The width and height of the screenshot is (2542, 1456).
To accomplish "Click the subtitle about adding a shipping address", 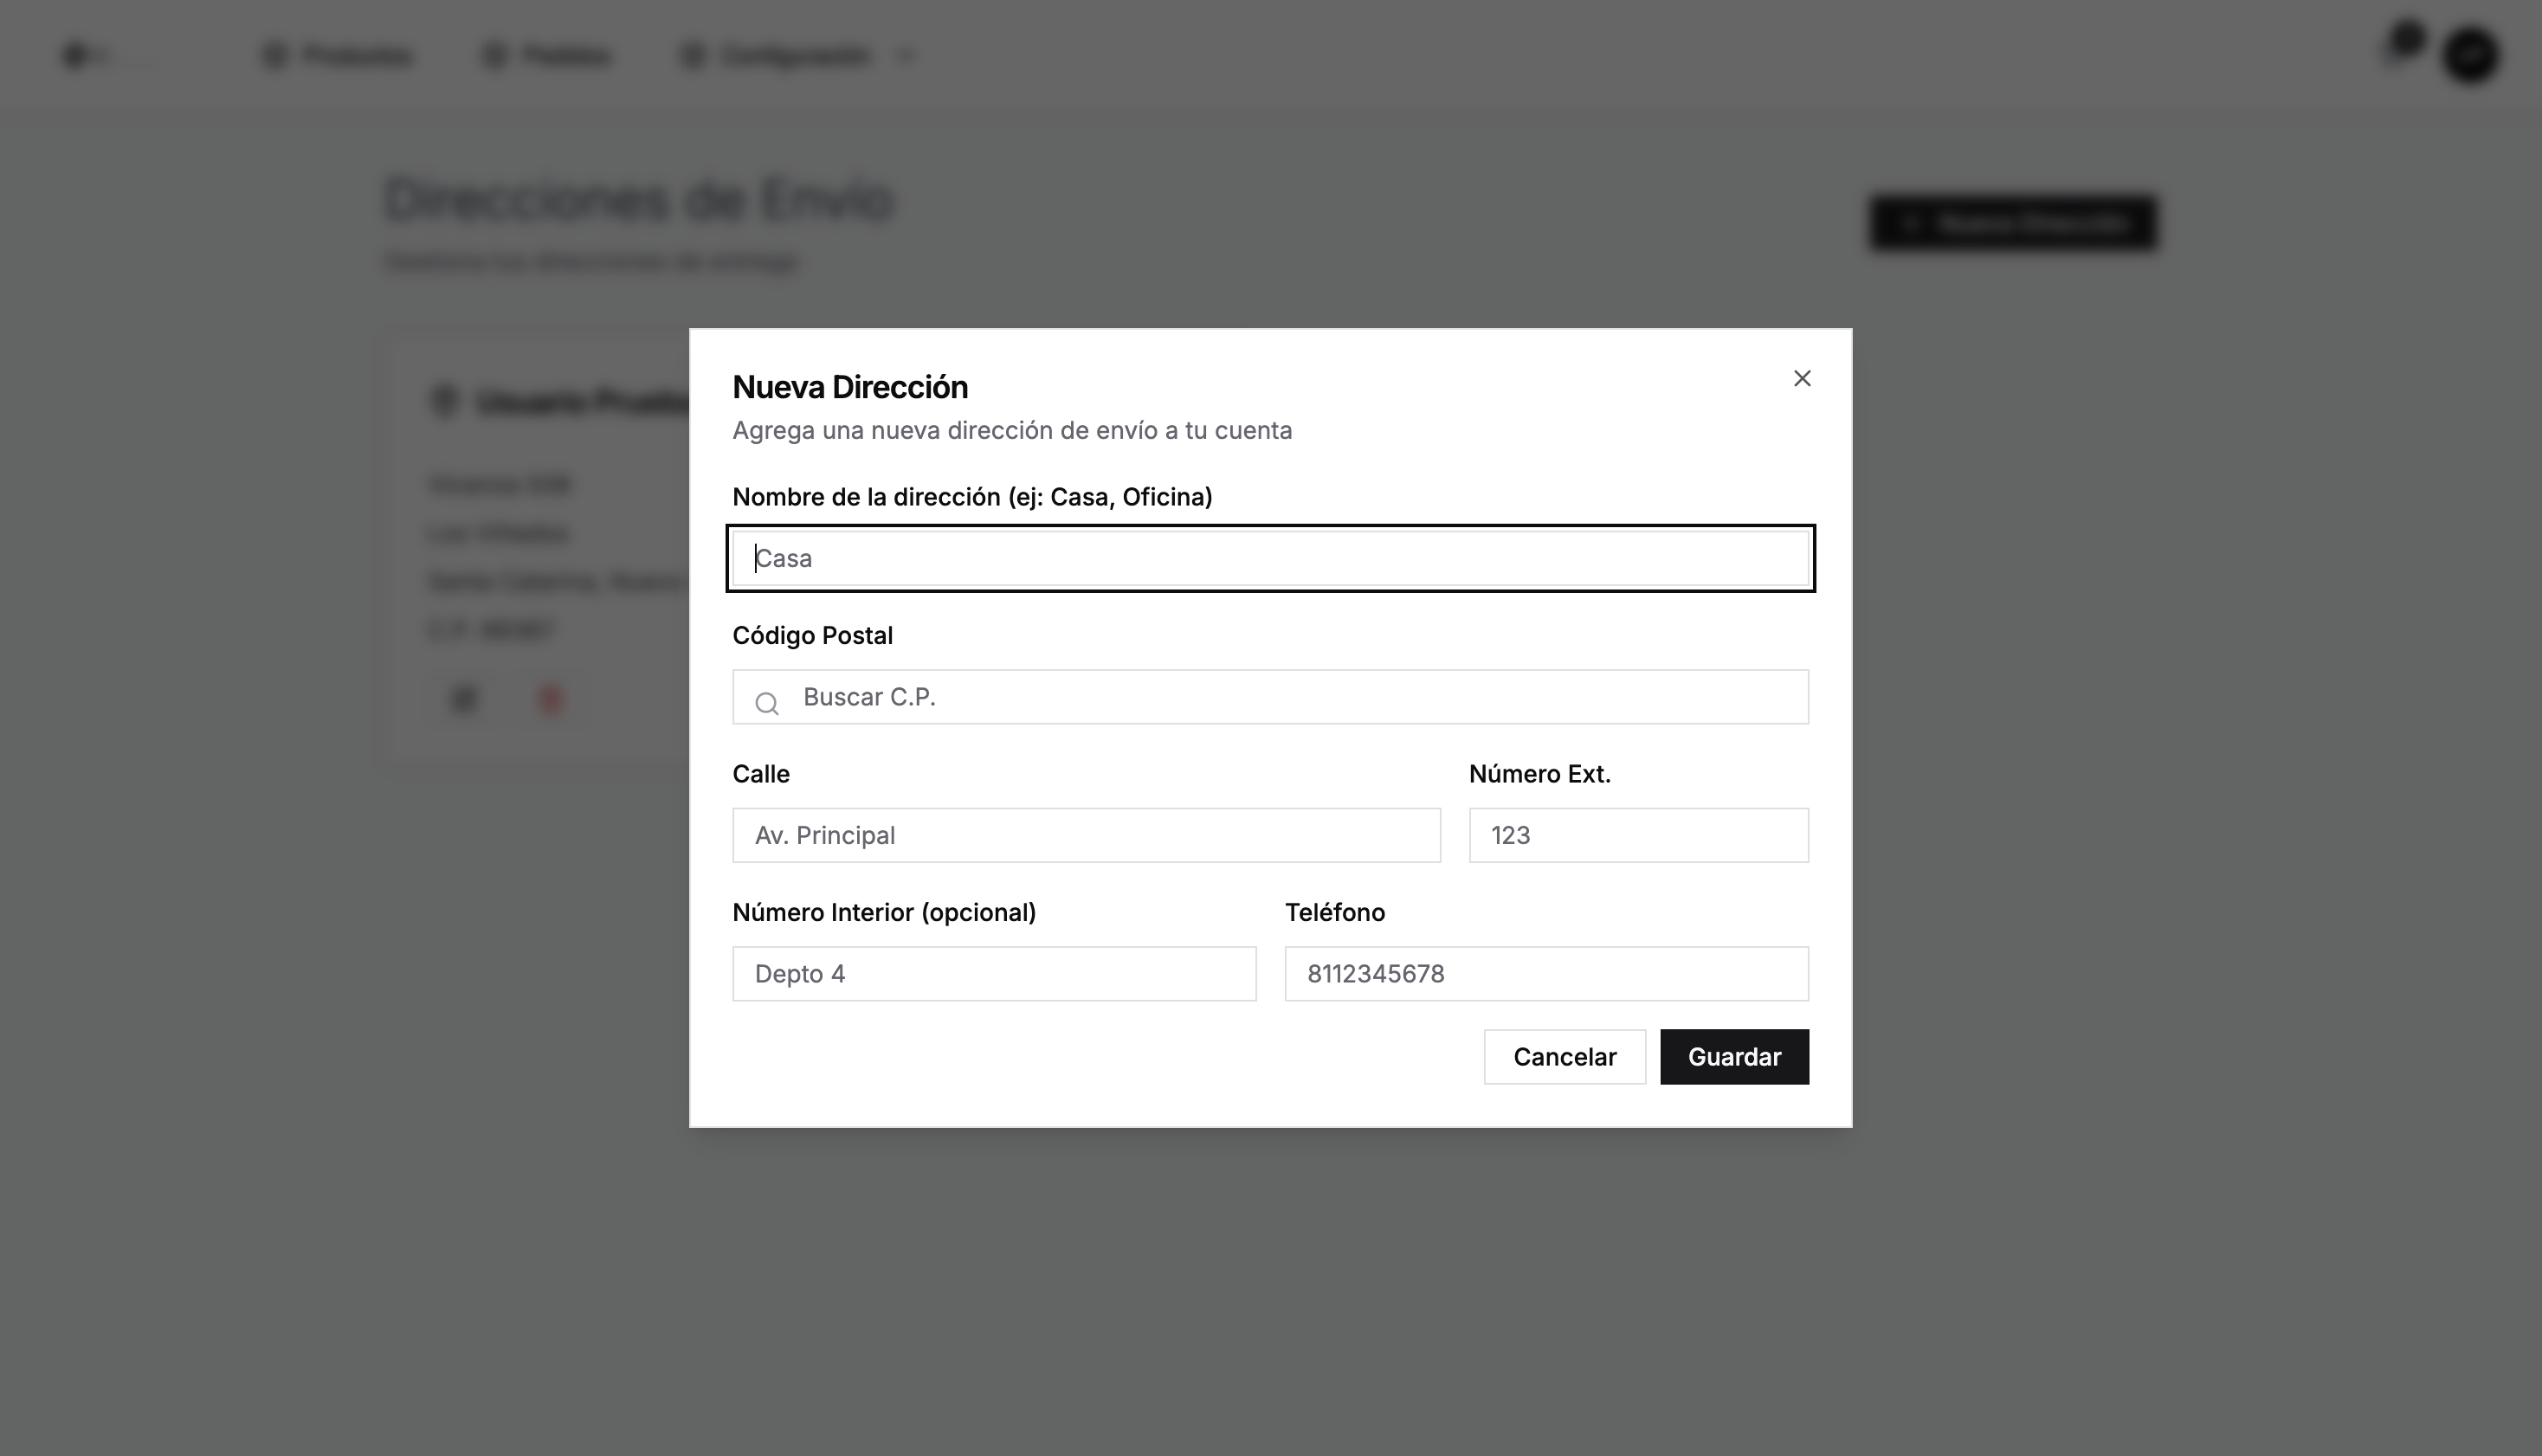I will (x=1012, y=431).
